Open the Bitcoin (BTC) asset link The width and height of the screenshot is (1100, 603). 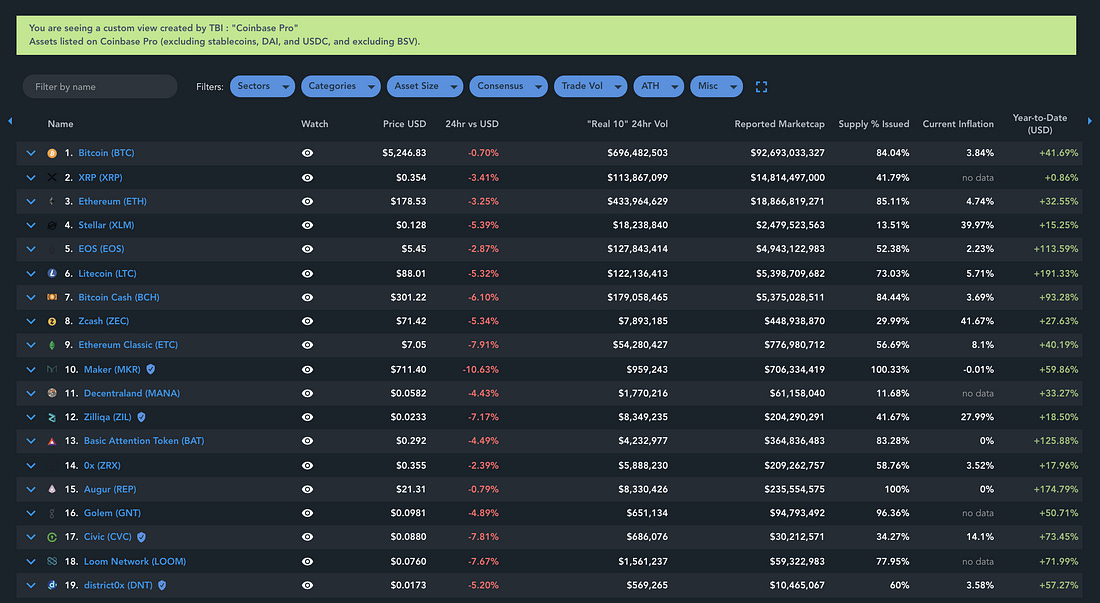pyautogui.click(x=106, y=153)
